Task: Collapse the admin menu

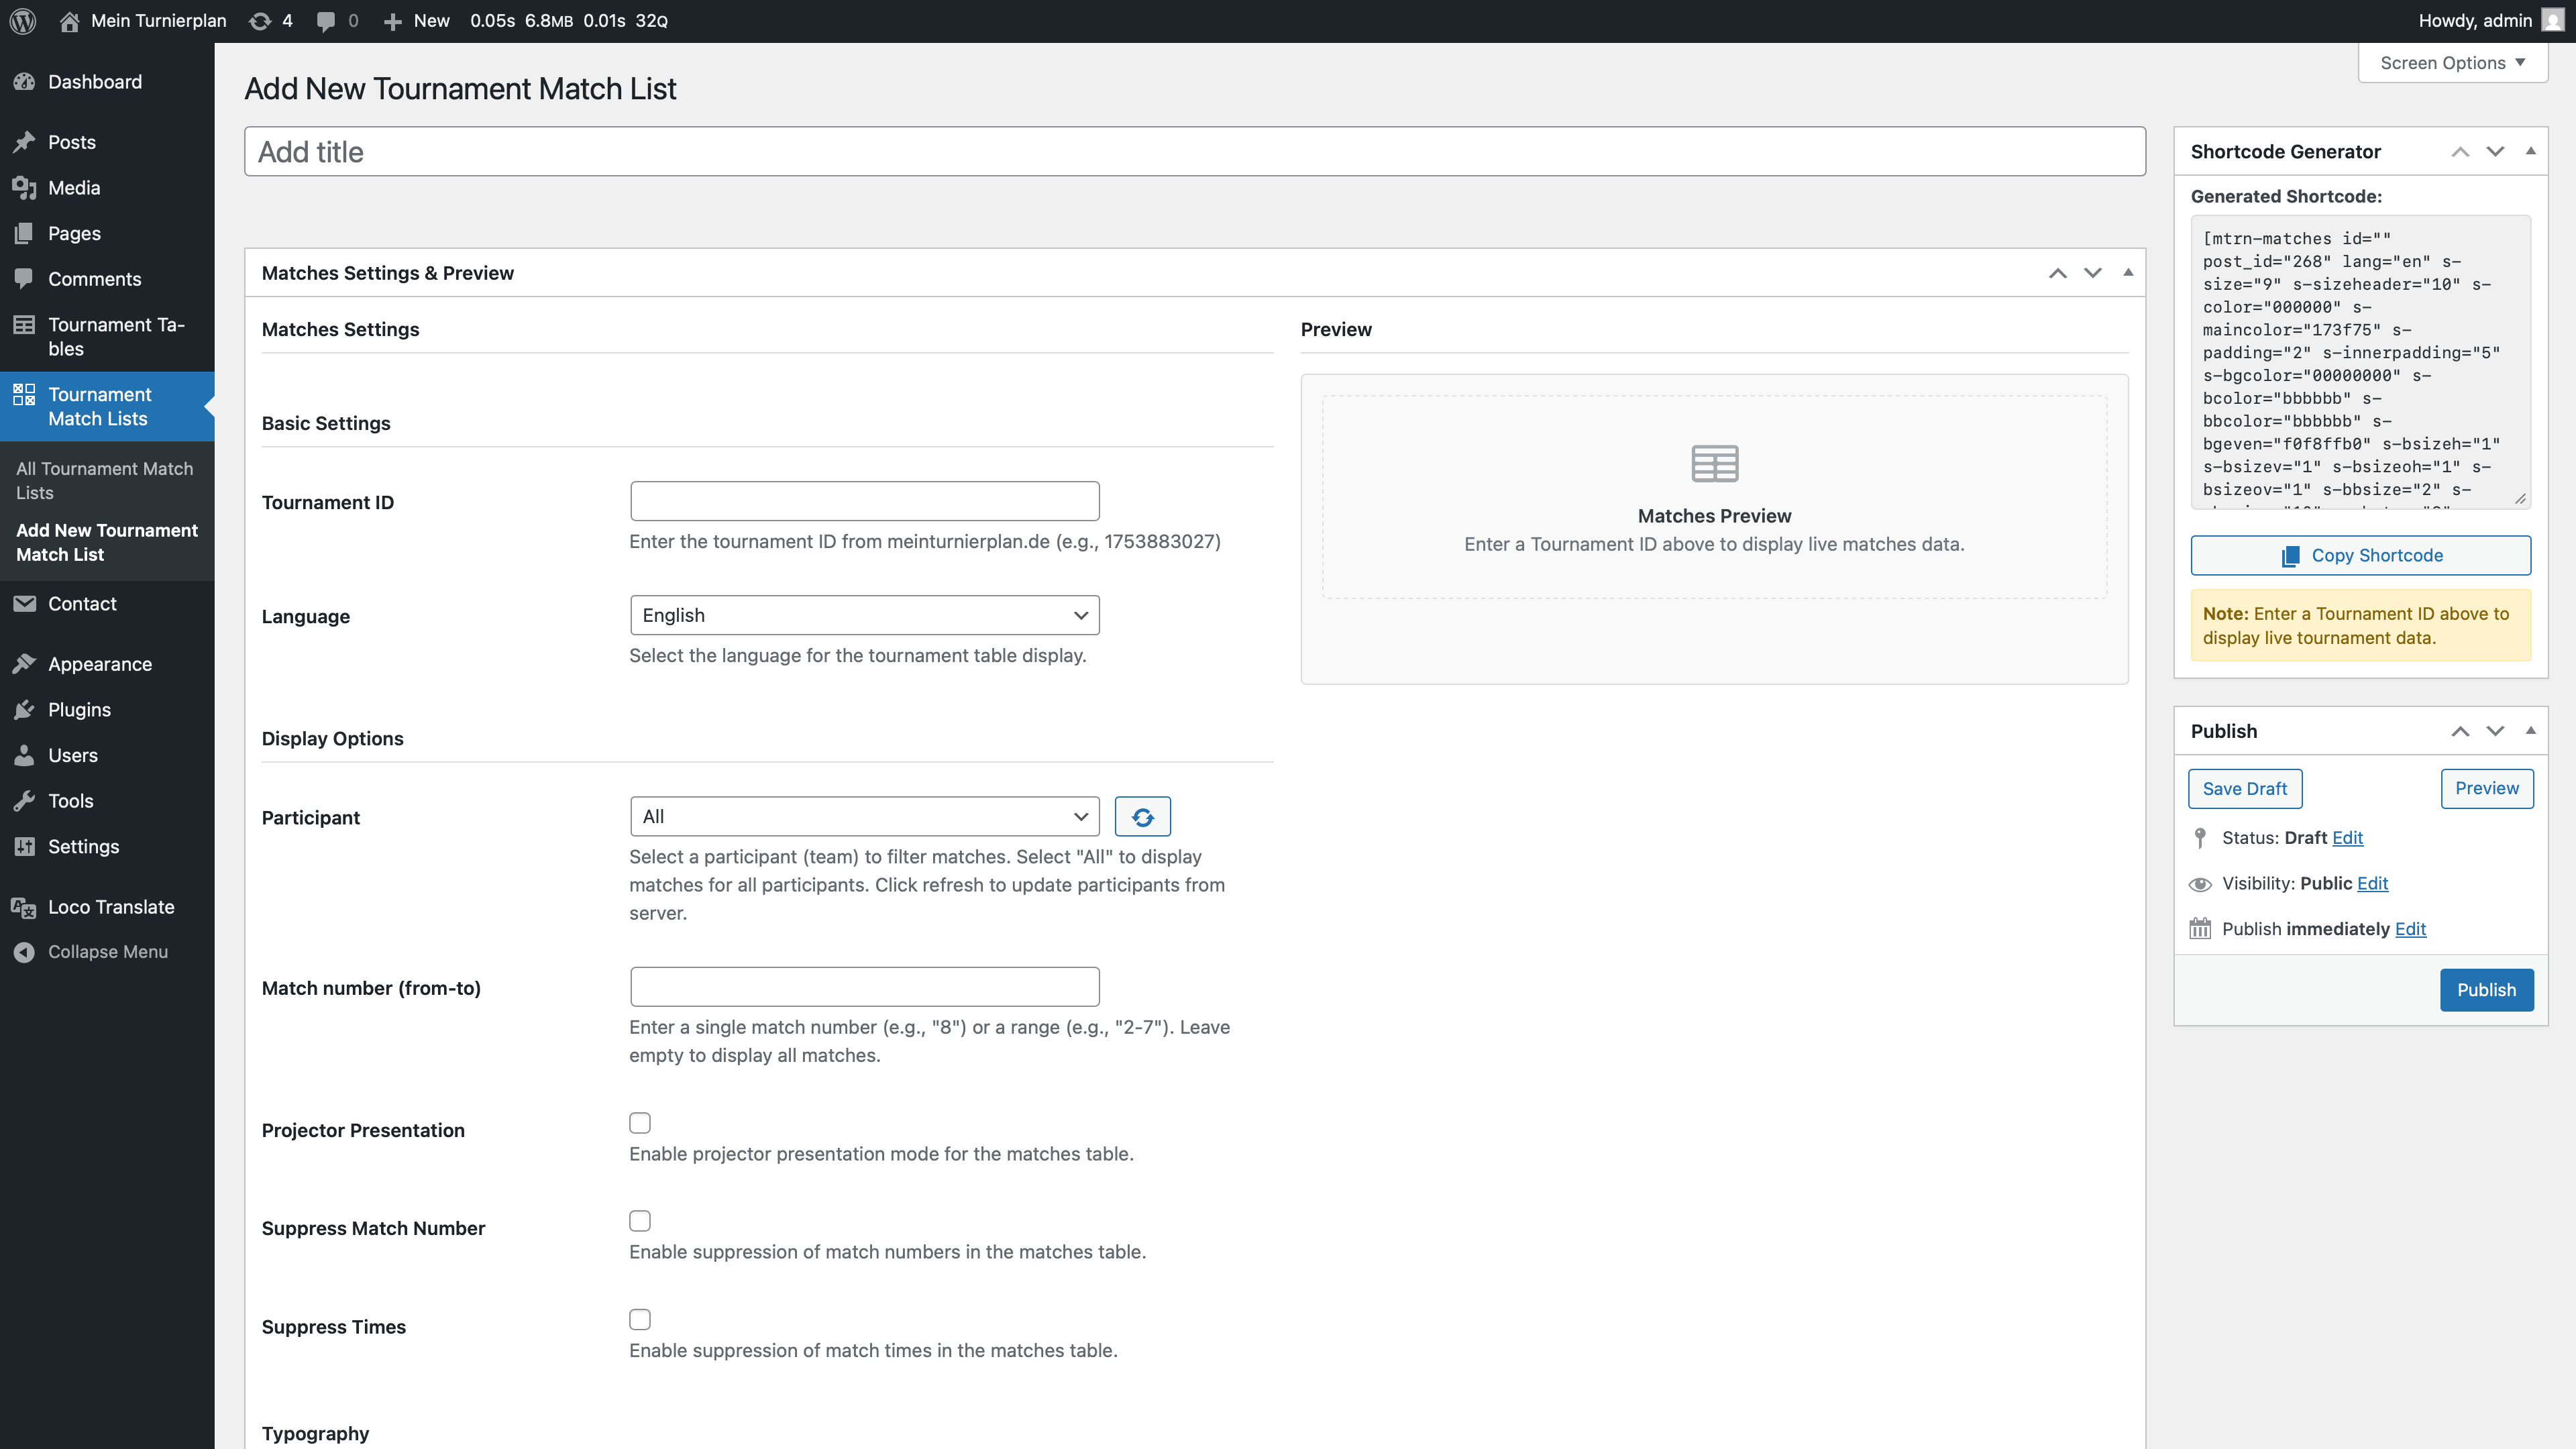Action: tap(107, 952)
